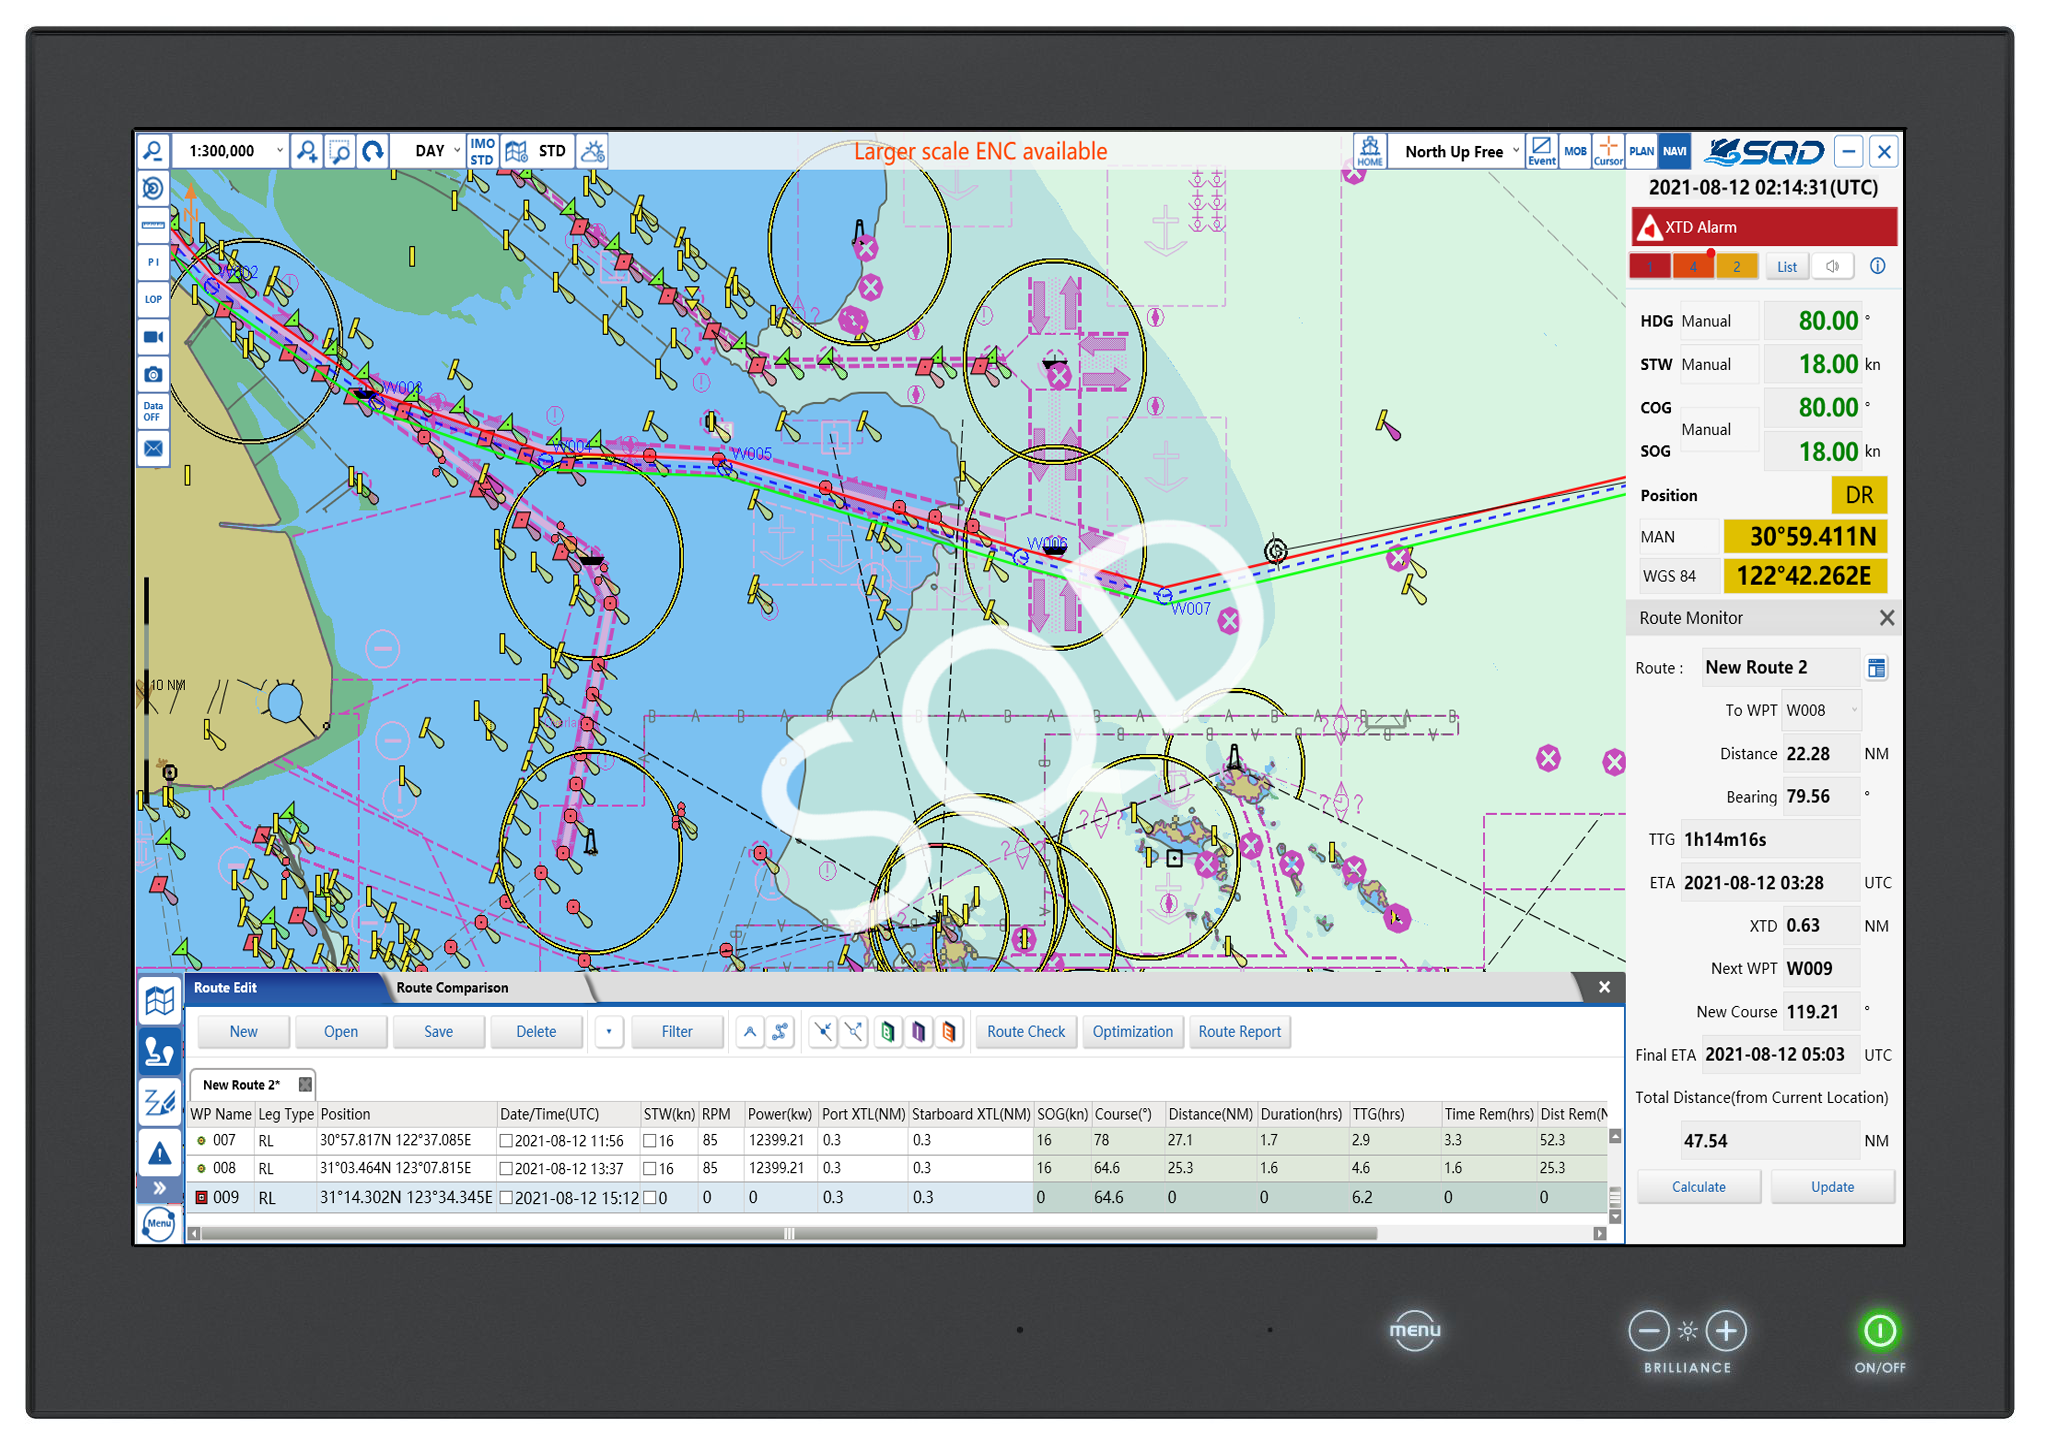The image size is (2056, 1443).
Task: Check the Date/Time box for waypoint 009
Action: 506,1197
